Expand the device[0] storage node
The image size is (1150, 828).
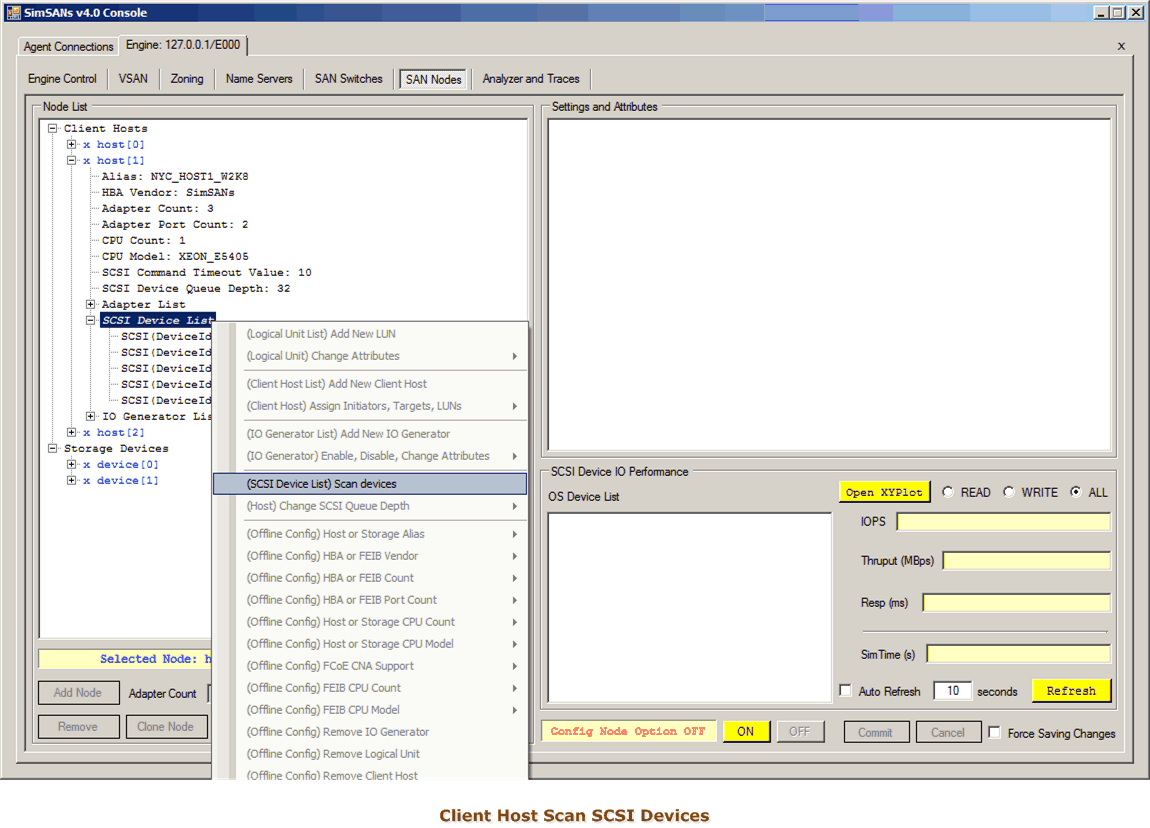(x=72, y=465)
